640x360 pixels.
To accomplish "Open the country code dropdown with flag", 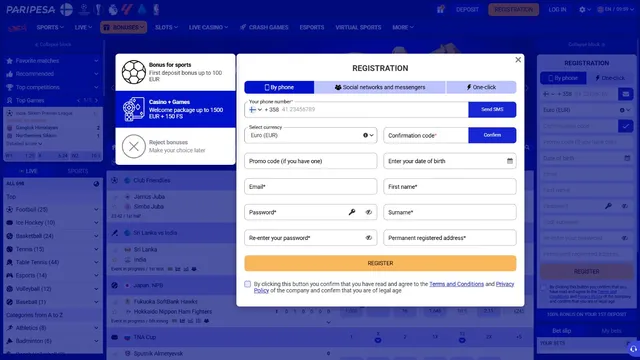I will click(255, 109).
